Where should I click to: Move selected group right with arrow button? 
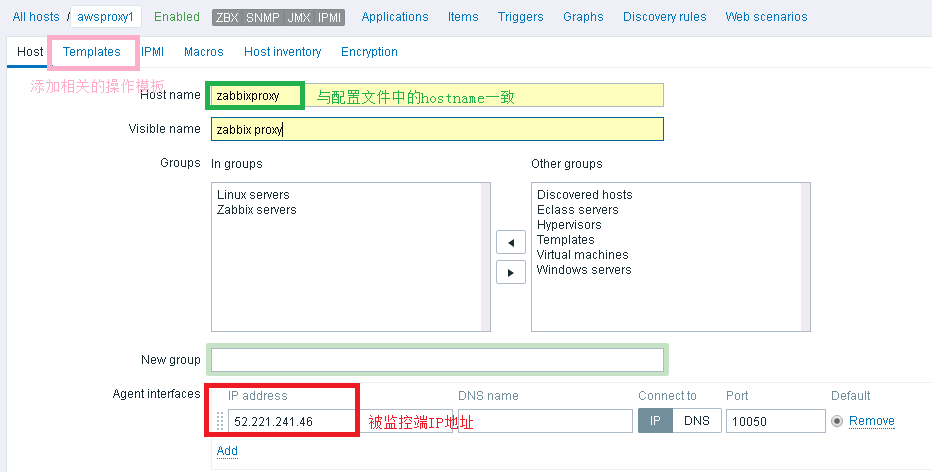click(x=511, y=273)
